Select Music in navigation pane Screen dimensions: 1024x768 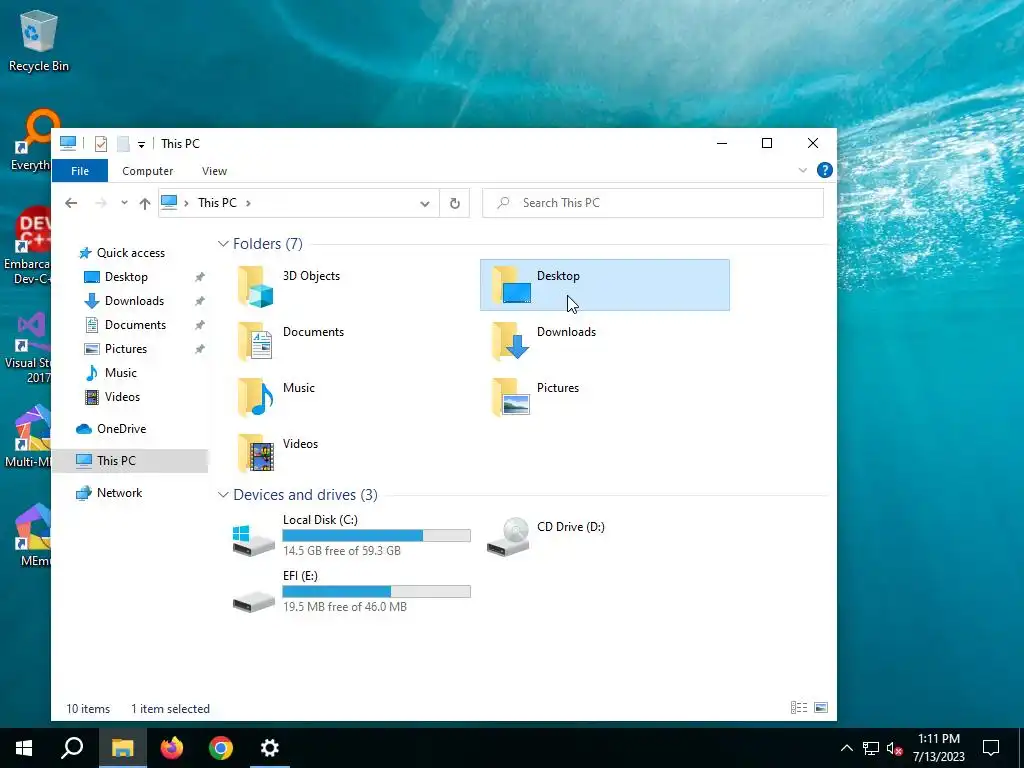click(x=120, y=373)
